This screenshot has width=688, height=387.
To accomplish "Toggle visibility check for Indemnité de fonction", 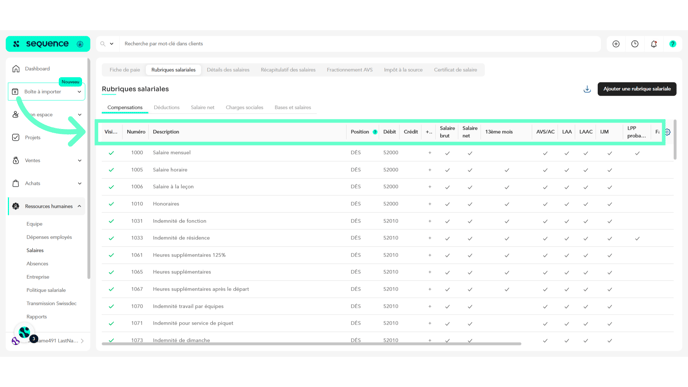I will pos(111,221).
